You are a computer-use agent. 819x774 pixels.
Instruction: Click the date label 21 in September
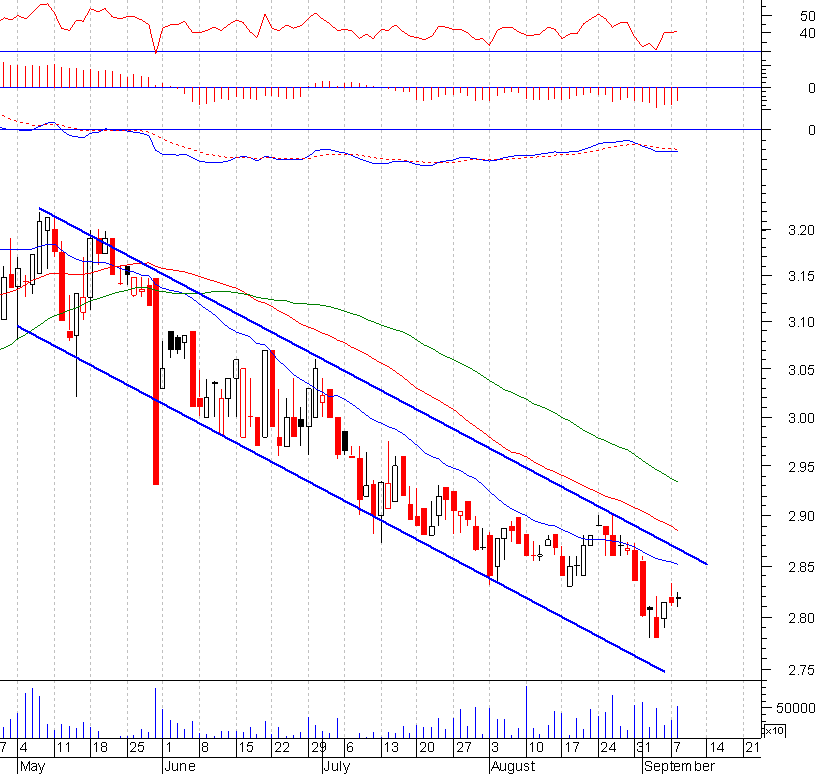pos(753,747)
